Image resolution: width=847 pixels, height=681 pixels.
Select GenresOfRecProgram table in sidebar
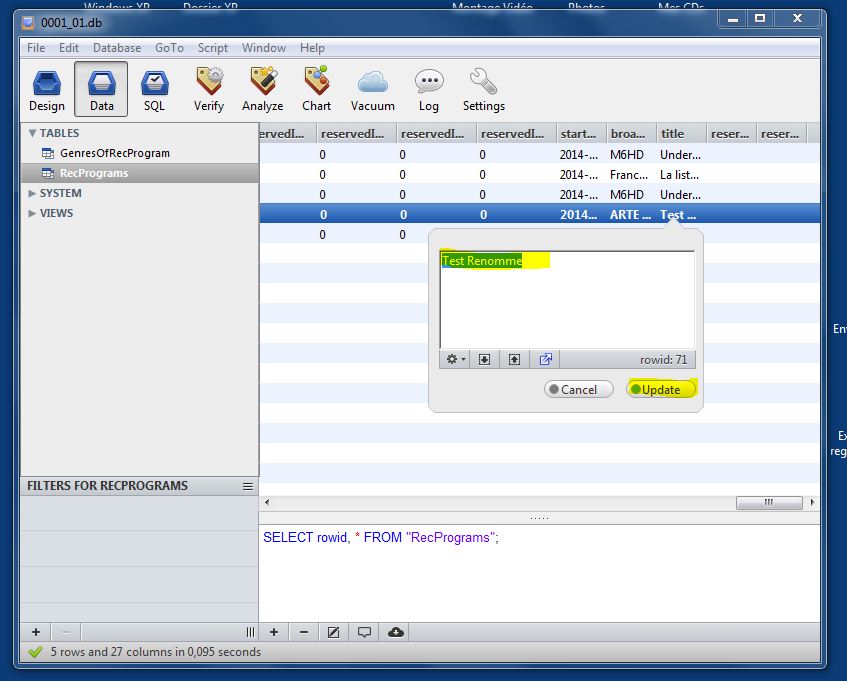[114, 153]
